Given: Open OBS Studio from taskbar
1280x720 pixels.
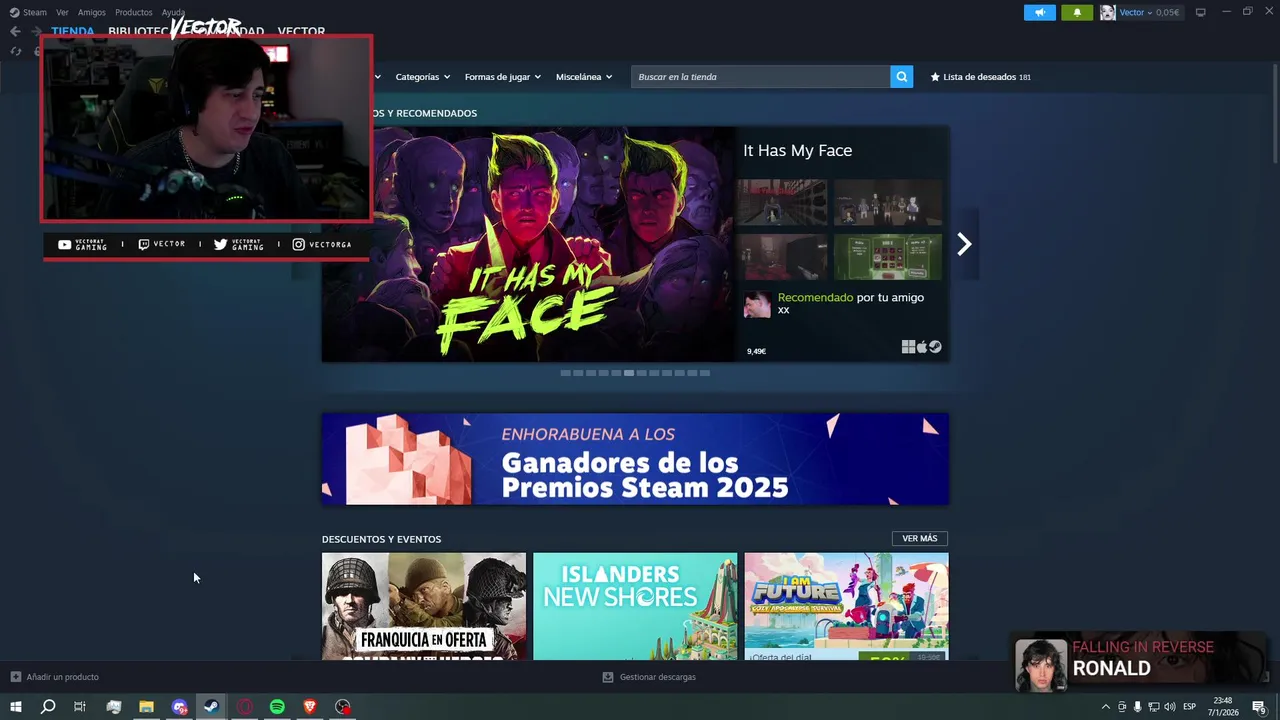Looking at the screenshot, I should [343, 707].
